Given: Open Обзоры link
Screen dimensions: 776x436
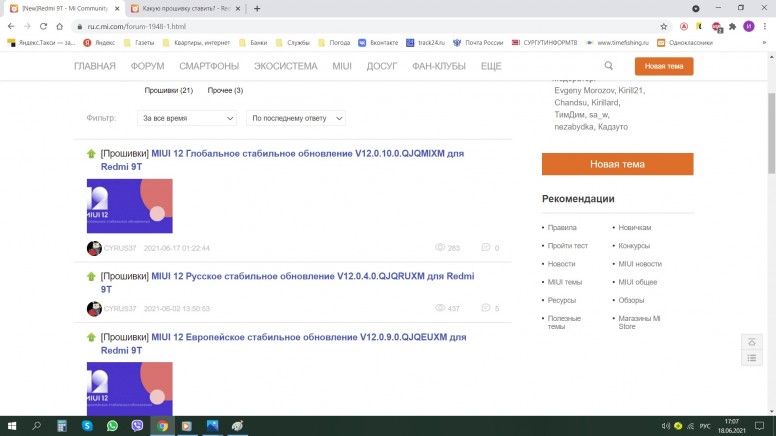Looking at the screenshot, I should (631, 300).
